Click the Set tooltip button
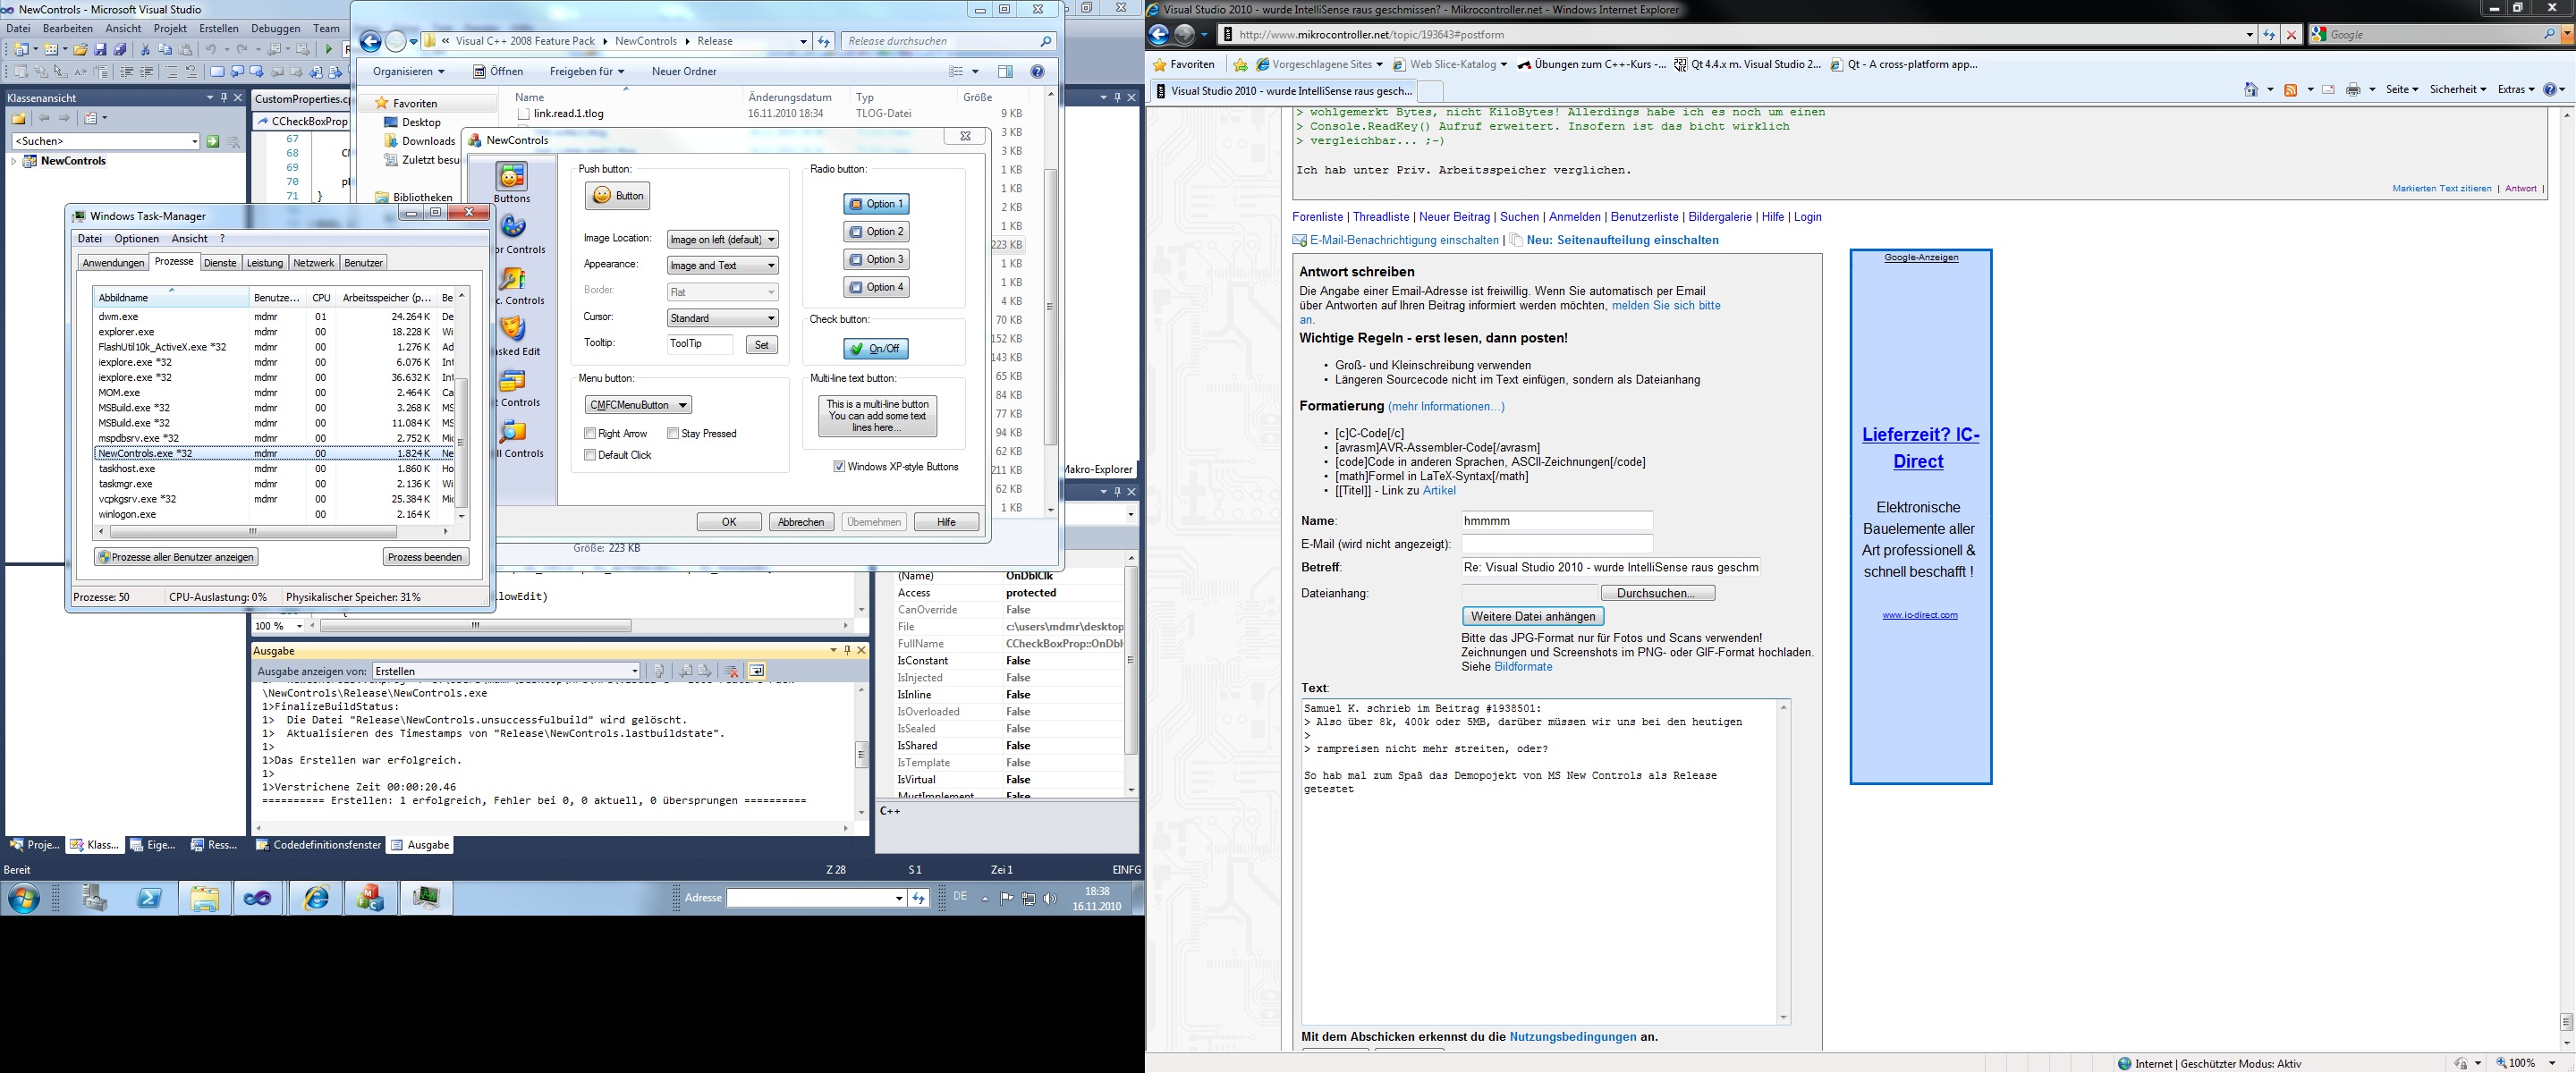The height and width of the screenshot is (1073, 2576). point(762,344)
